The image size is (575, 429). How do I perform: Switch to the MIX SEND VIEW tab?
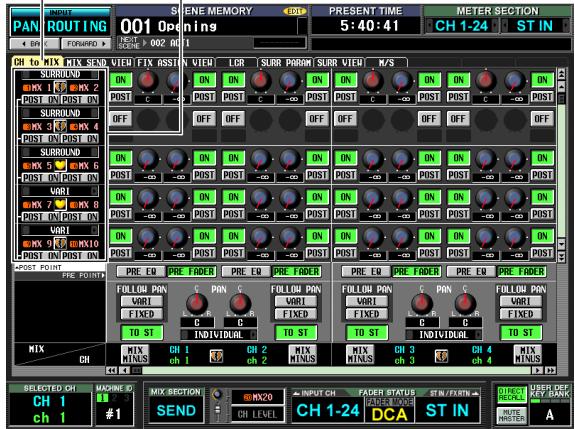click(99, 63)
